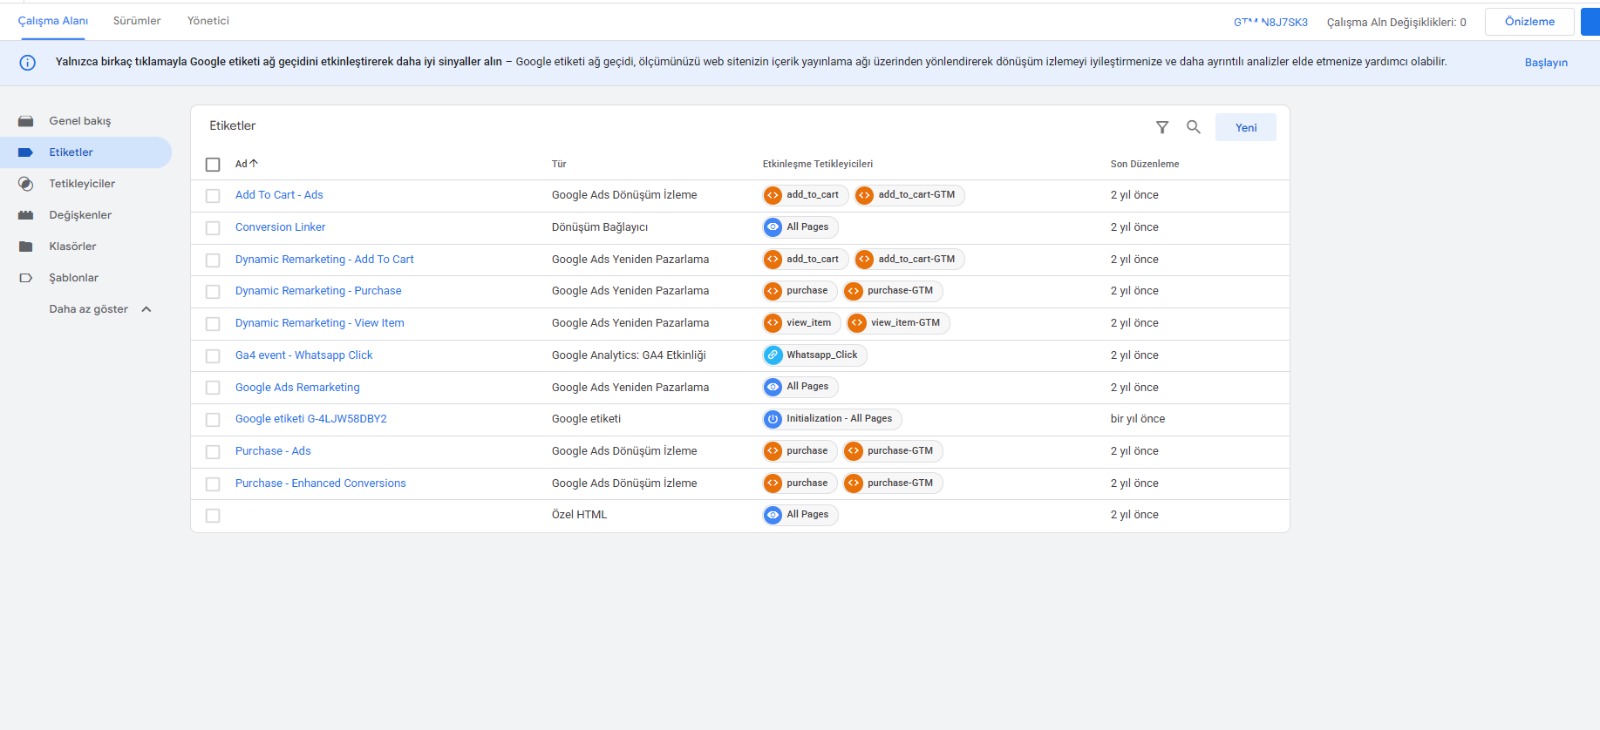Viewport: 1600px width, 730px height.
Task: Click add_to_cart chip in Add To Cart - Ads row
Action: (x=806, y=195)
